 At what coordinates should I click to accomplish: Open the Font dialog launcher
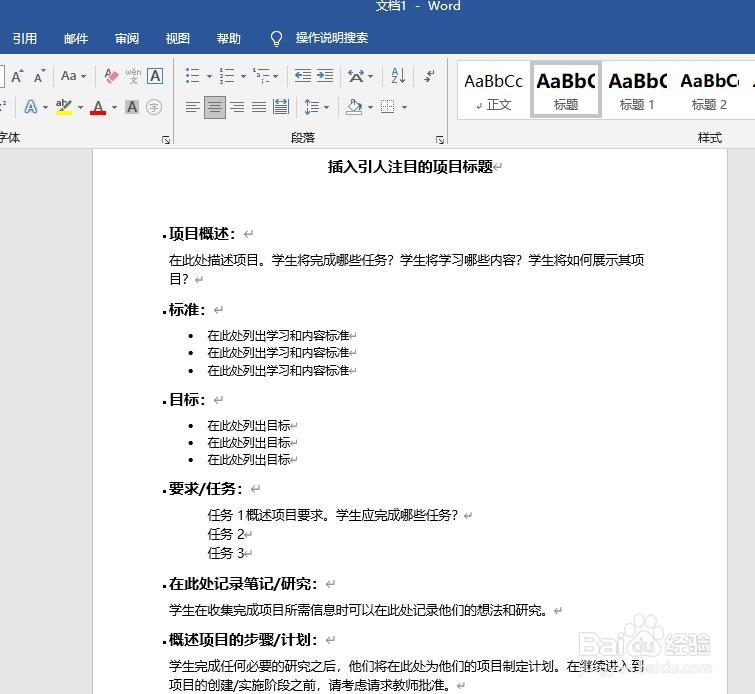pos(166,140)
